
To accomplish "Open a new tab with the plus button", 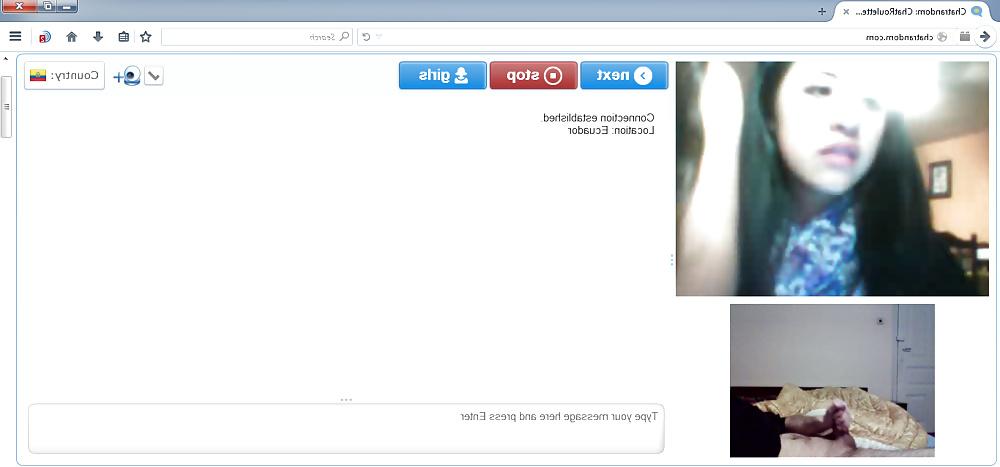I will click(x=821, y=11).
